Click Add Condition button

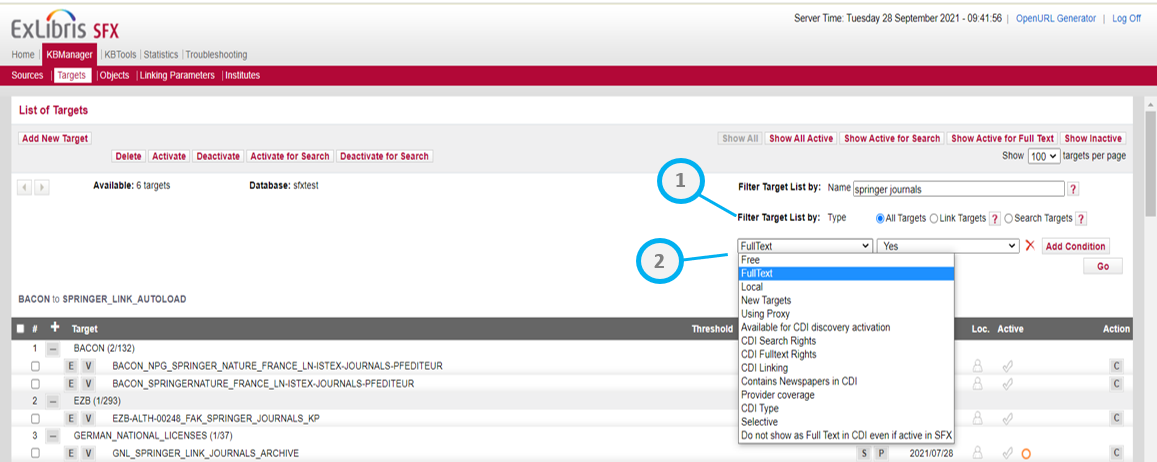coord(1075,246)
